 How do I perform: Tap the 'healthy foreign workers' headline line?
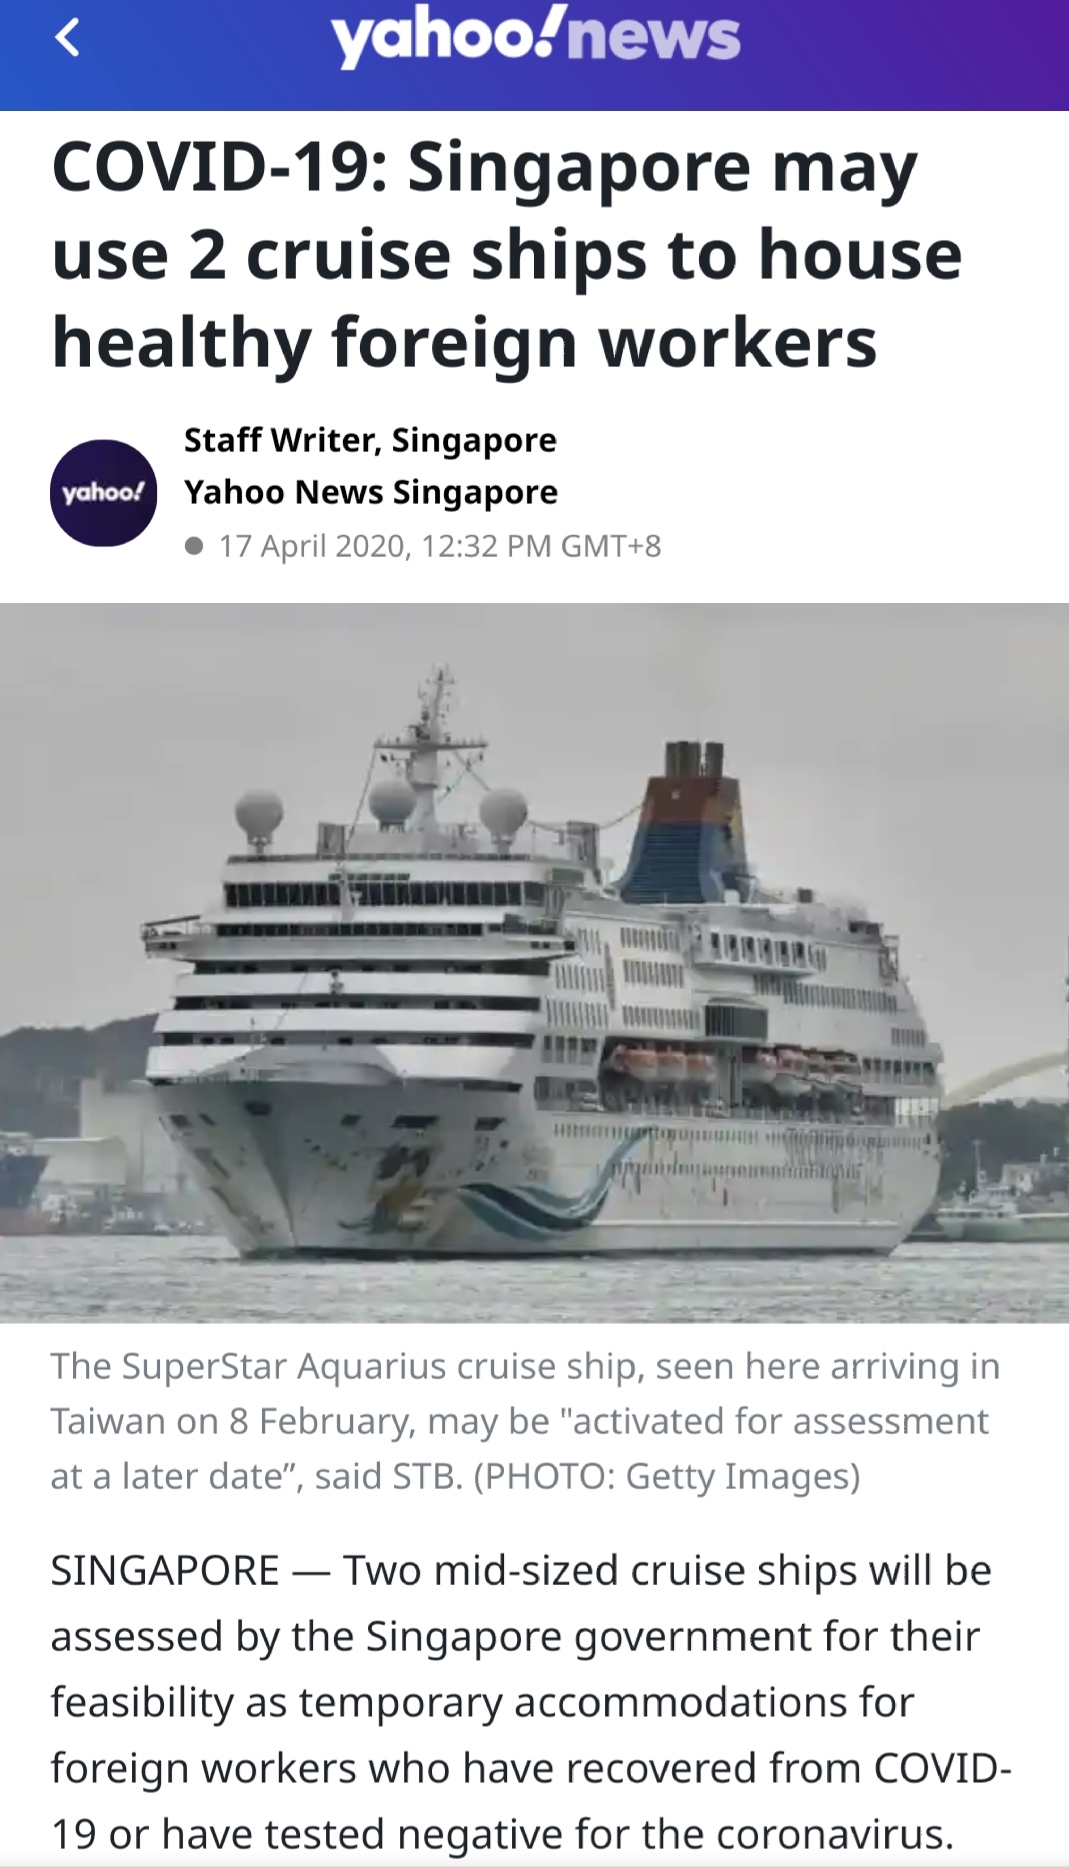464,342
